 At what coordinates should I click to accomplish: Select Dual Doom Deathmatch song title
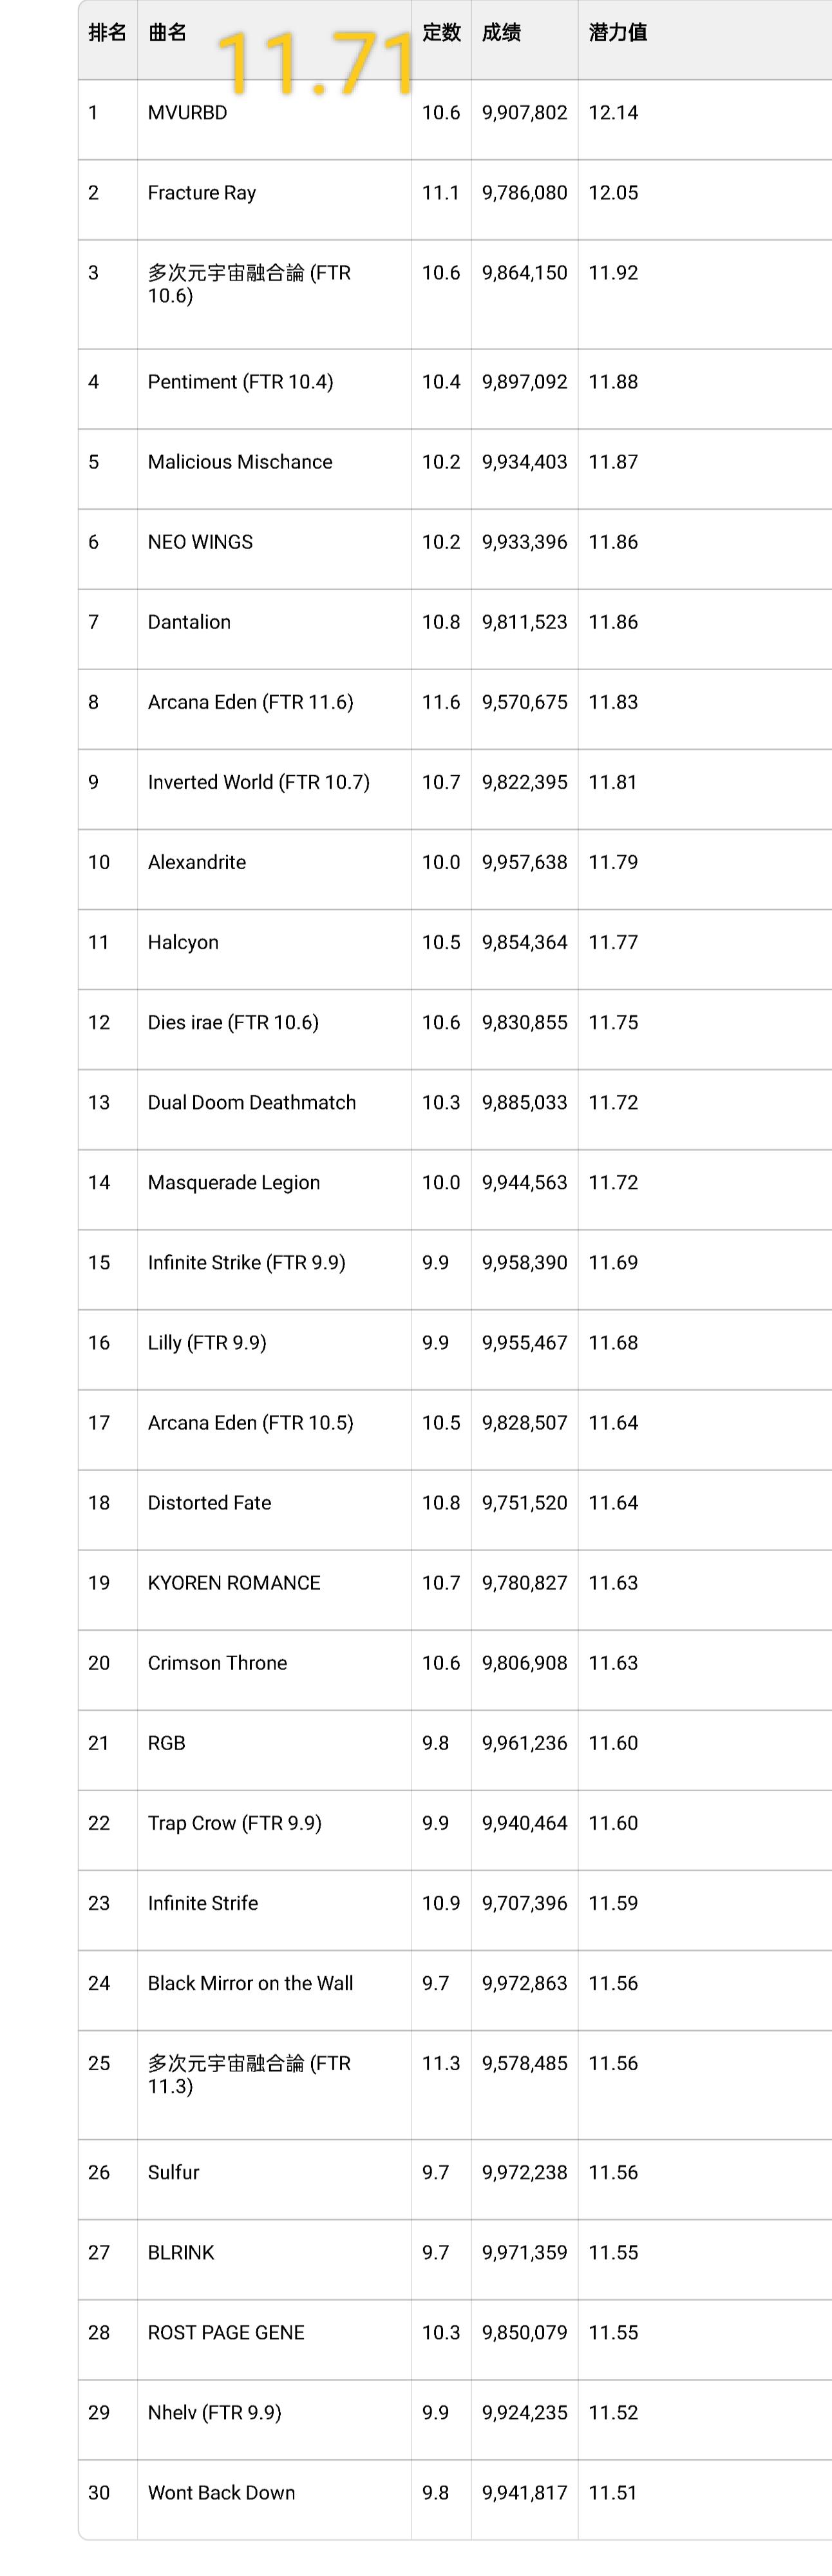pos(252,1102)
